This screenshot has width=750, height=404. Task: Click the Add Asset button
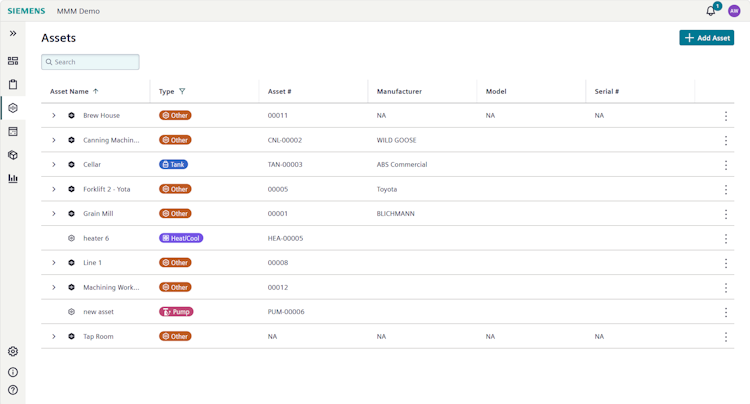click(x=706, y=38)
